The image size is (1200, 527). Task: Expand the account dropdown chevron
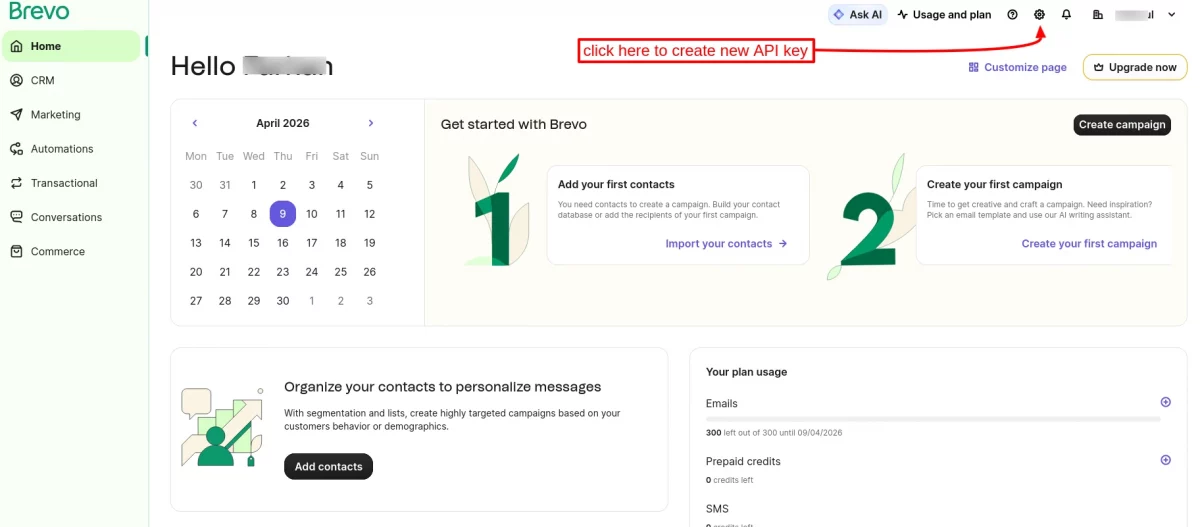coord(1172,15)
